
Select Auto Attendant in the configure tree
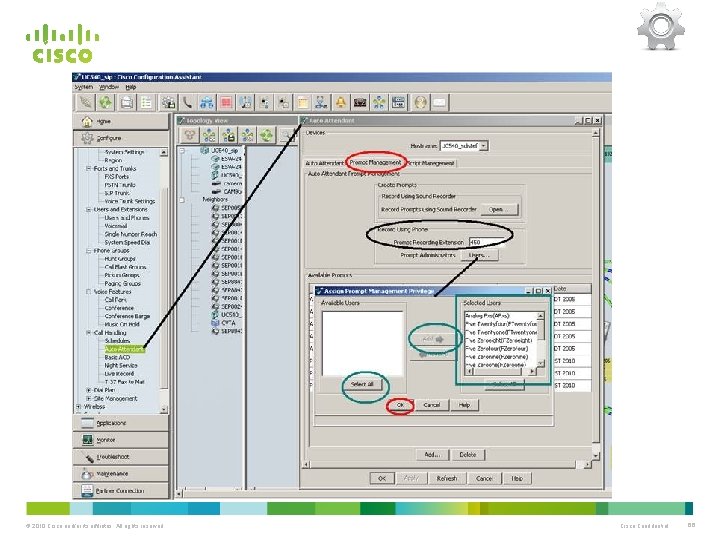(x=124, y=349)
